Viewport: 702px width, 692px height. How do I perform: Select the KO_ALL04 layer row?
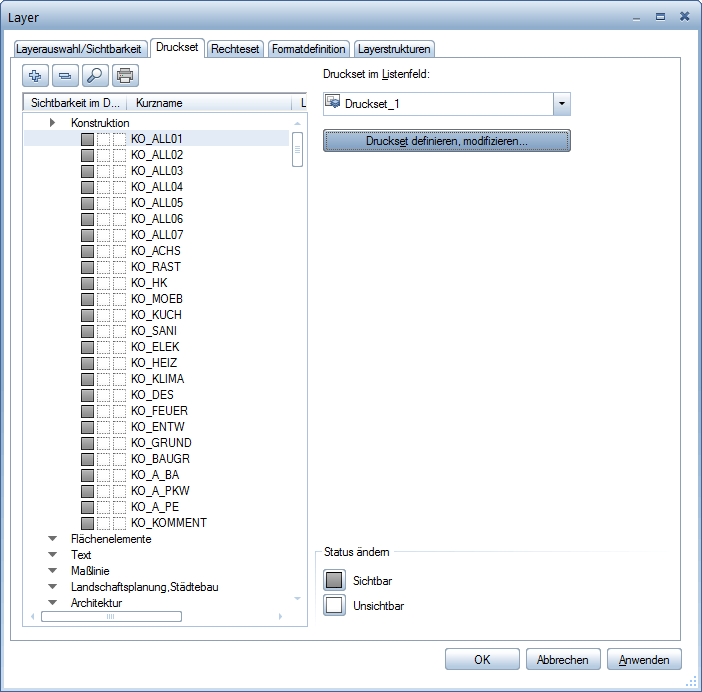(157, 187)
